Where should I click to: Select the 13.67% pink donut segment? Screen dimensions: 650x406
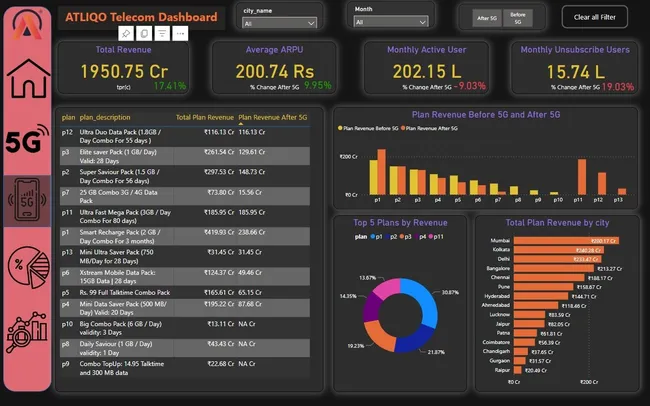[x=387, y=287]
